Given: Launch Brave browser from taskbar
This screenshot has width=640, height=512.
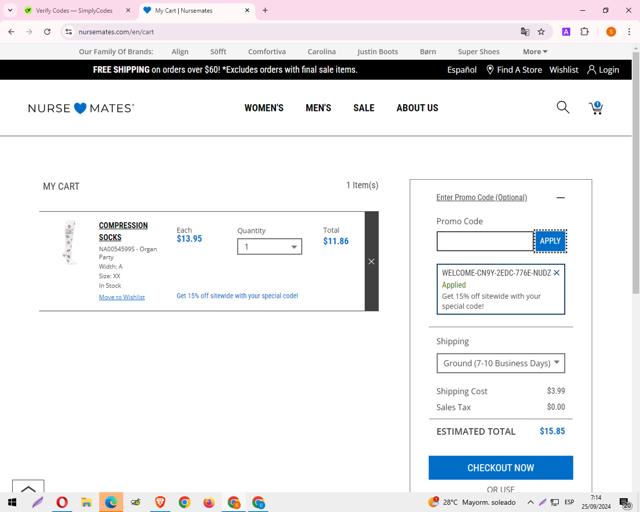Looking at the screenshot, I should tap(160, 502).
